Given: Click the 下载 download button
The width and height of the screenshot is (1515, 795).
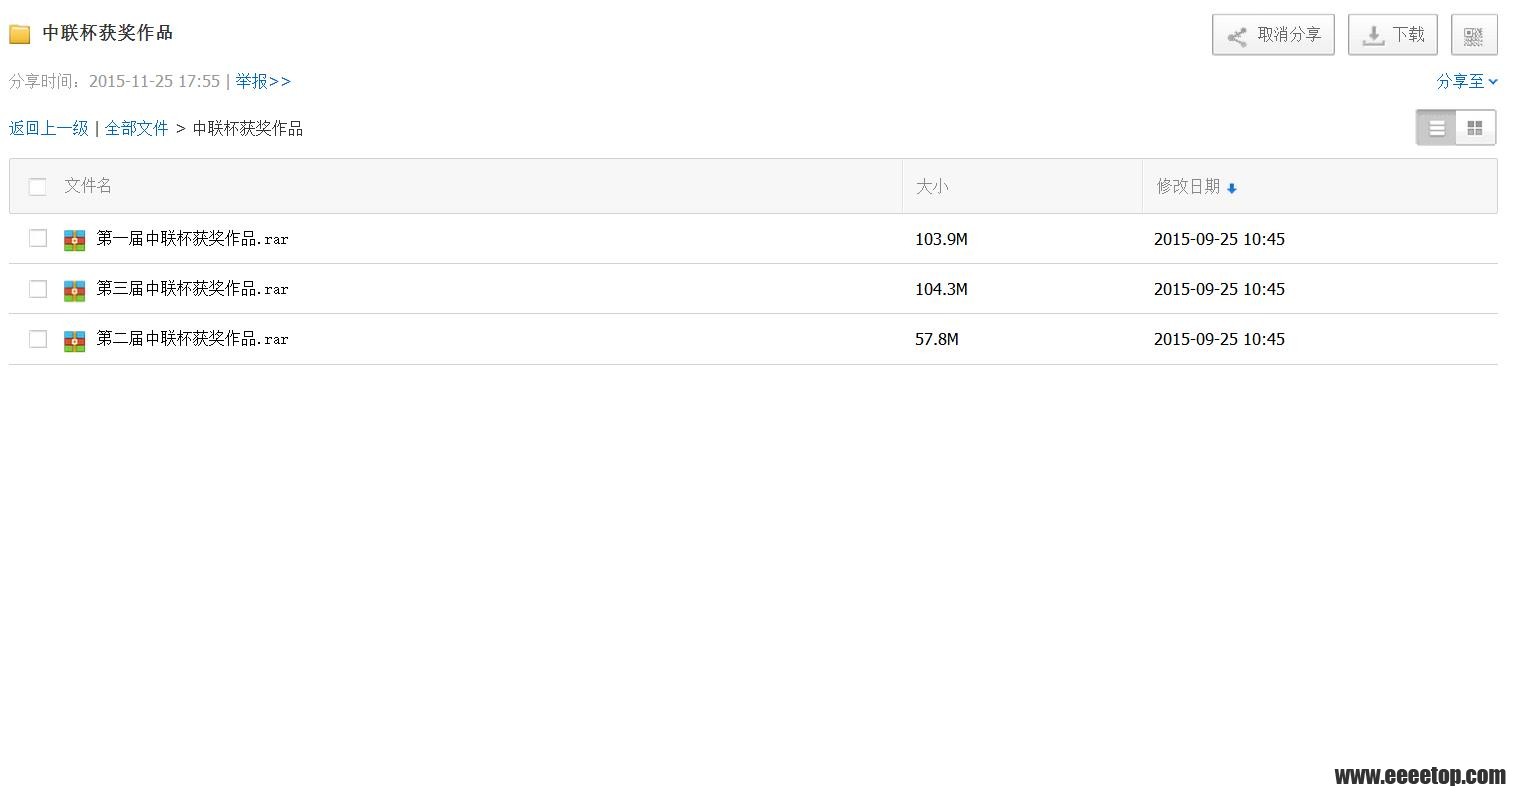Looking at the screenshot, I should pyautogui.click(x=1393, y=35).
